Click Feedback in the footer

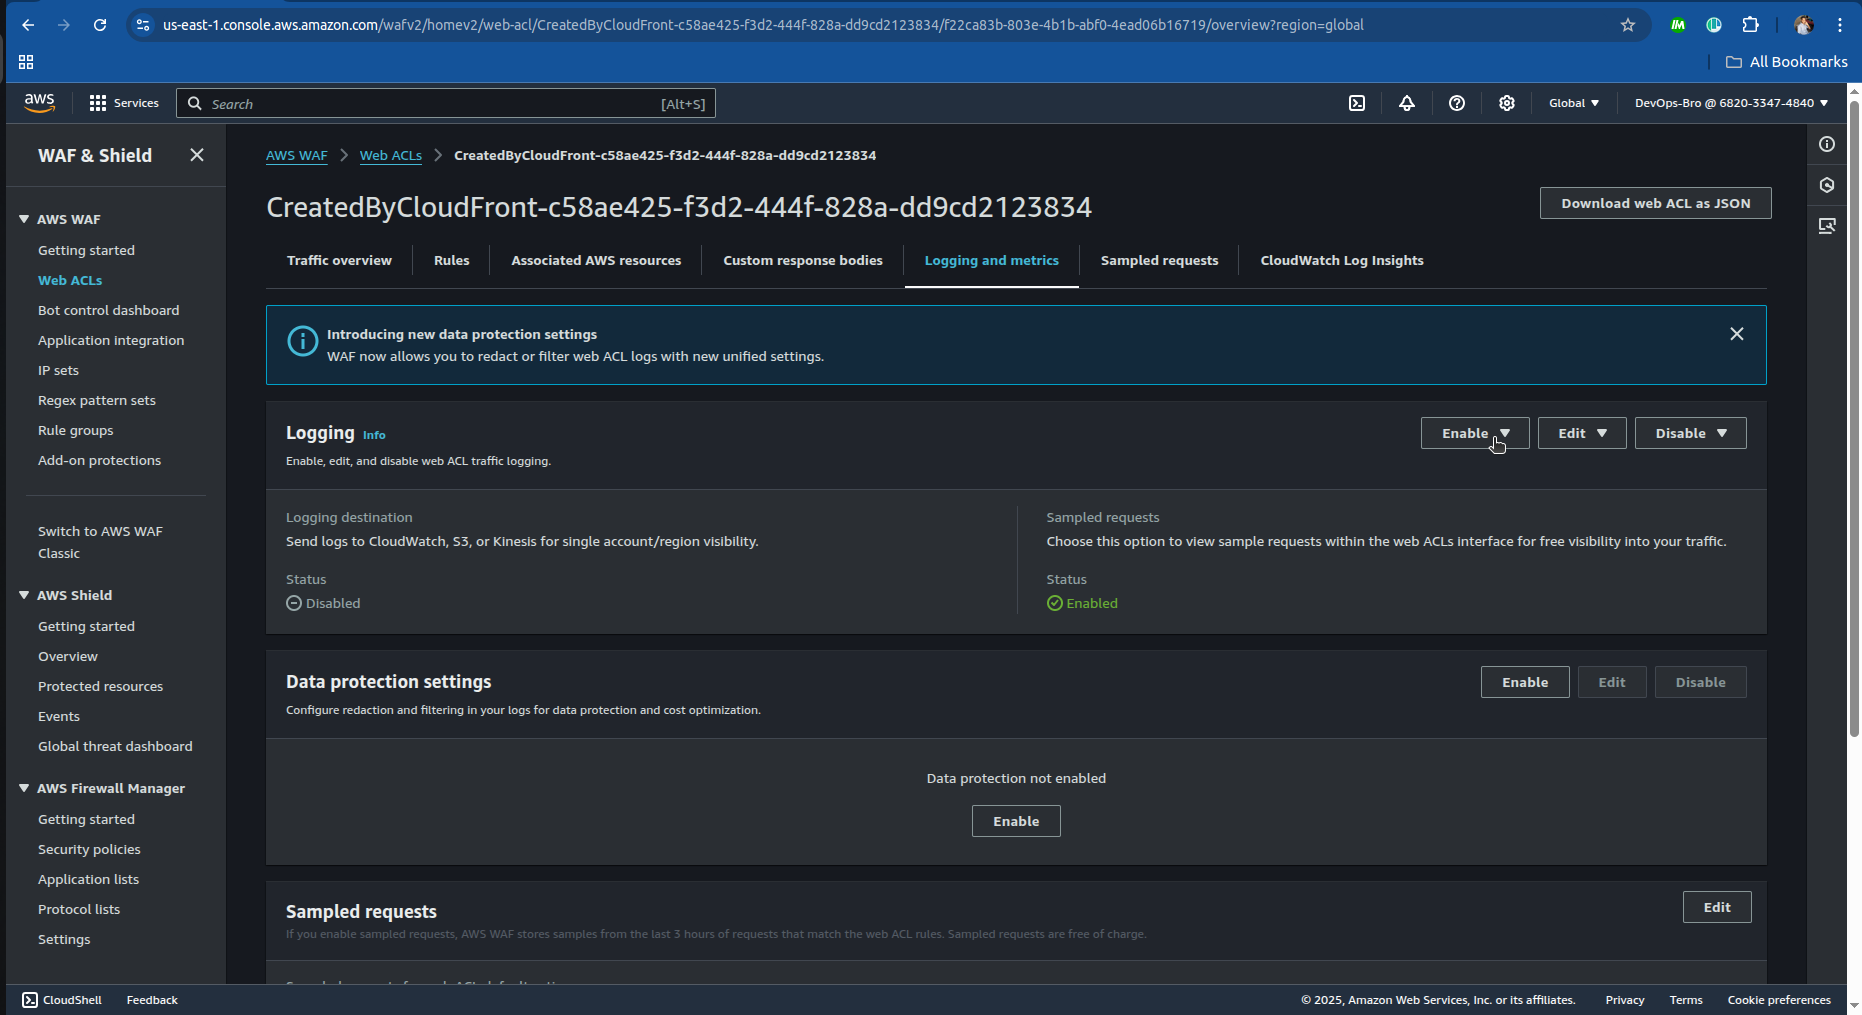pyautogui.click(x=152, y=1000)
